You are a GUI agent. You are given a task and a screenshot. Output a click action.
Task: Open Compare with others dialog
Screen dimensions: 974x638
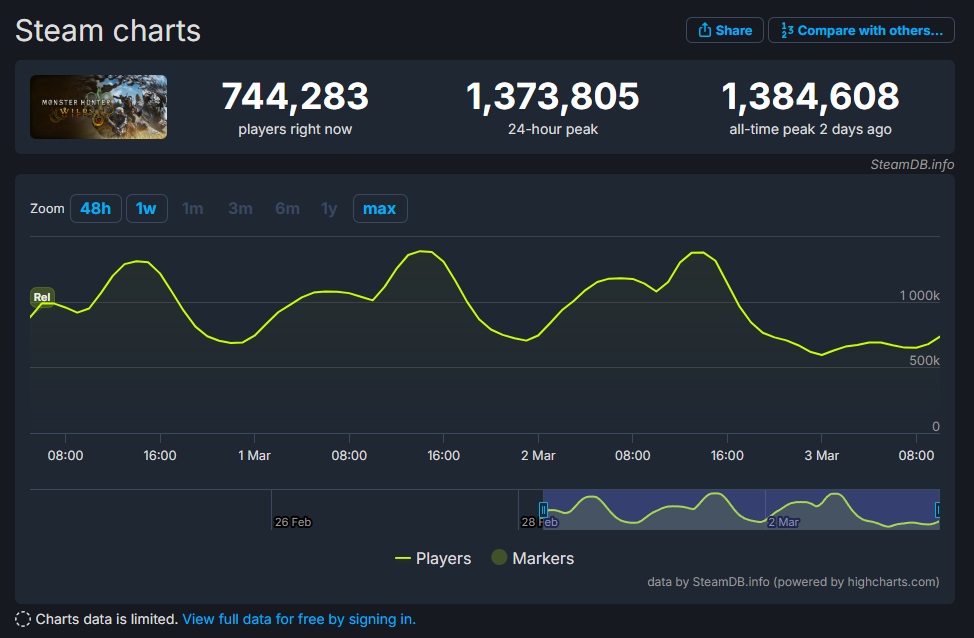click(x=861, y=30)
